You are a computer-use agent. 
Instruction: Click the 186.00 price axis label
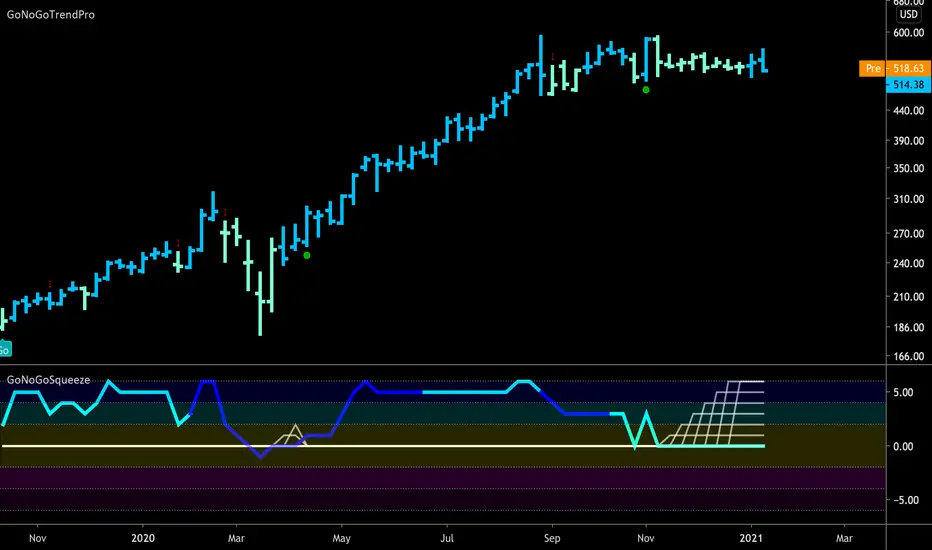coord(908,328)
